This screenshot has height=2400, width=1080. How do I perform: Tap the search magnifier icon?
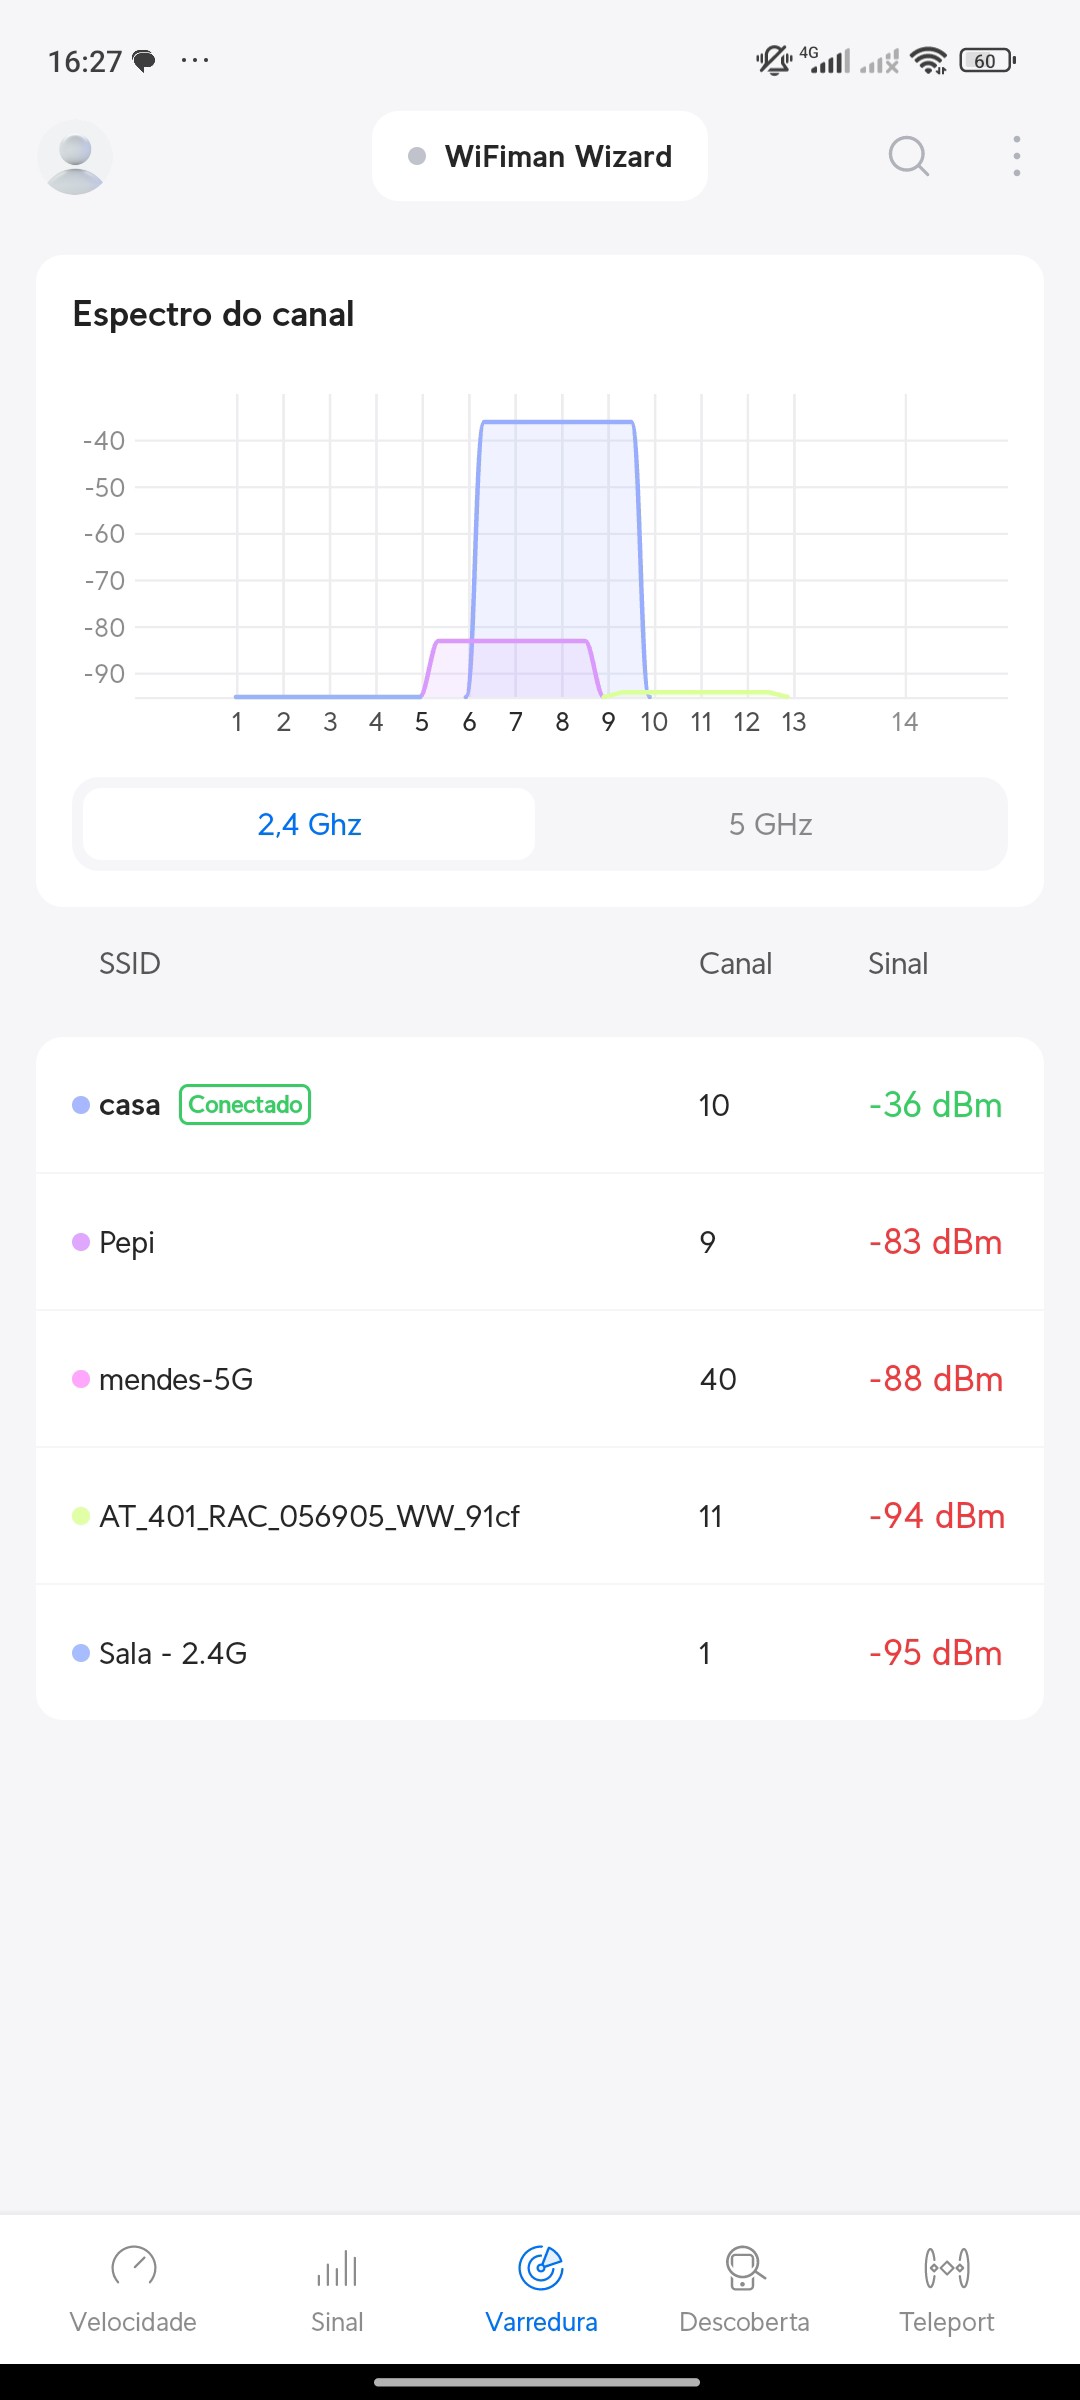pyautogui.click(x=908, y=156)
